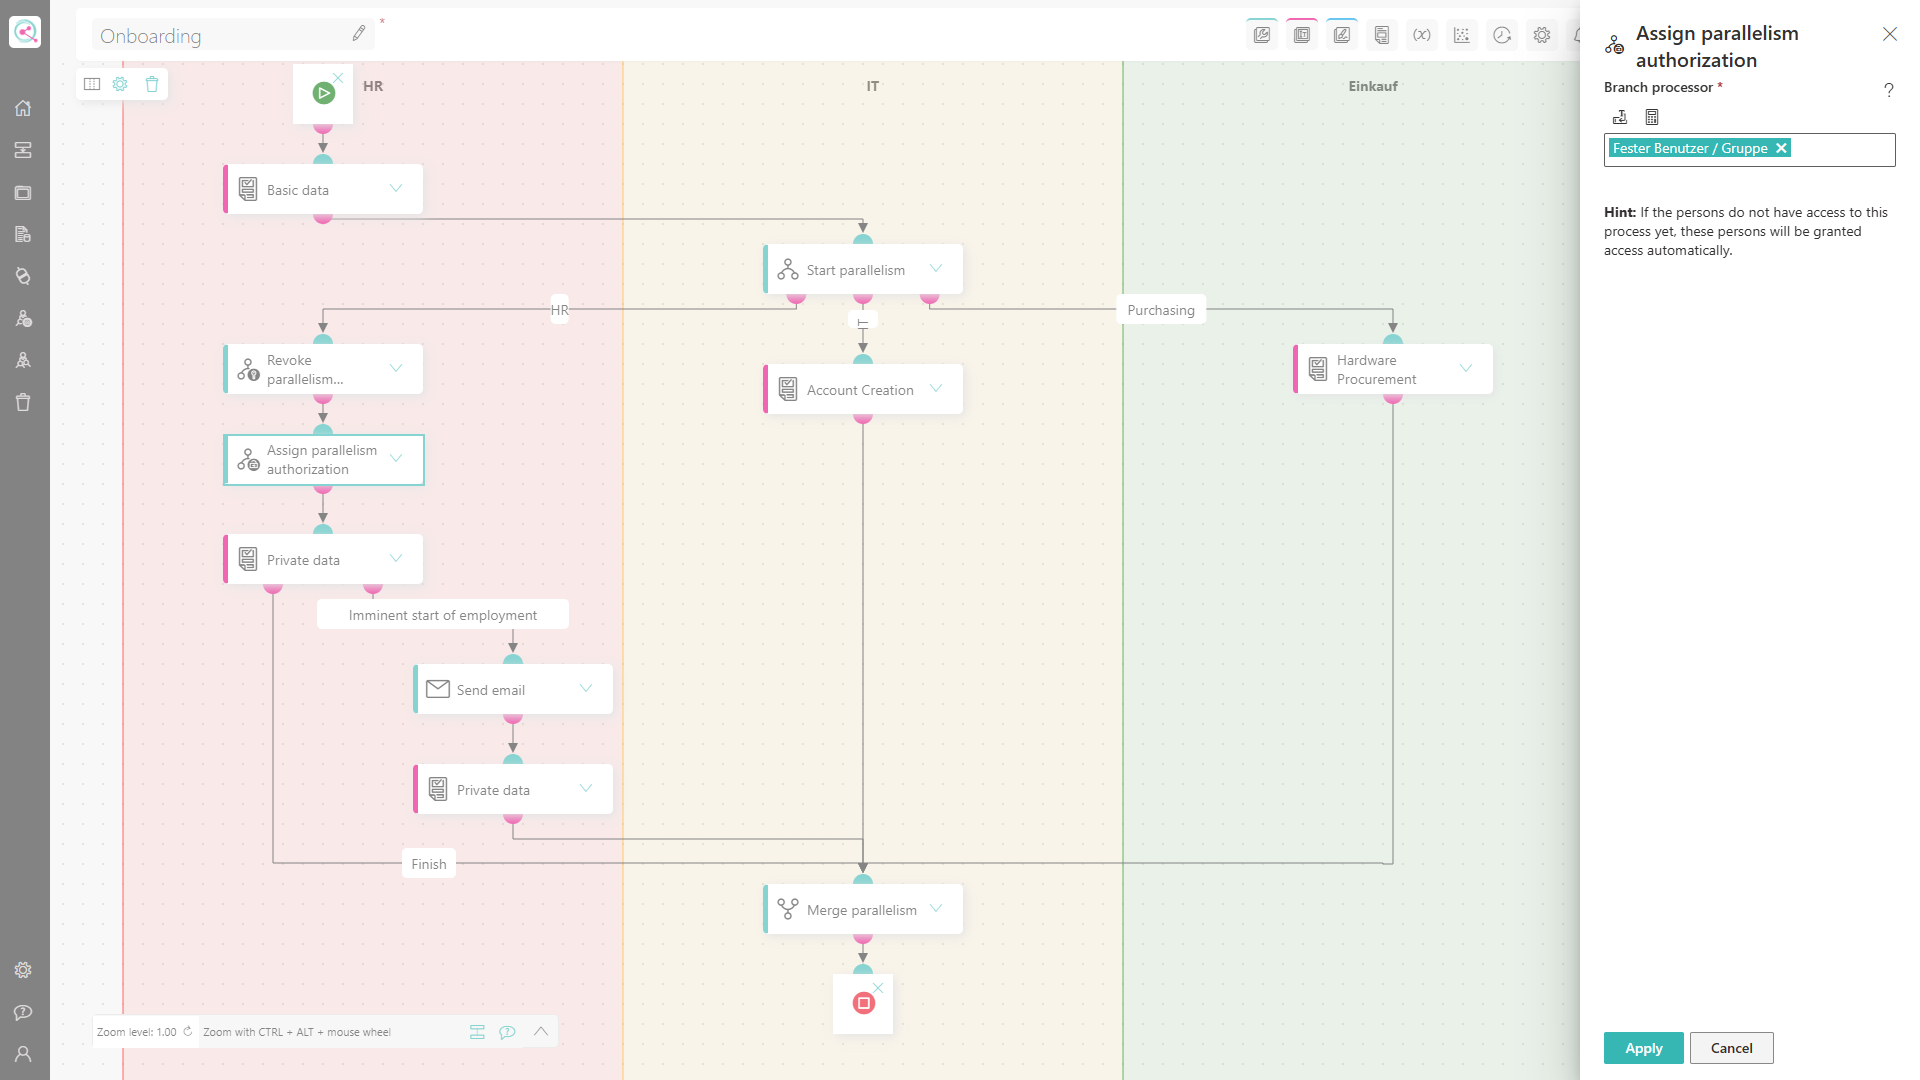1920x1080 pixels.
Task: Expand the Basic data node chevron
Action: pos(396,188)
